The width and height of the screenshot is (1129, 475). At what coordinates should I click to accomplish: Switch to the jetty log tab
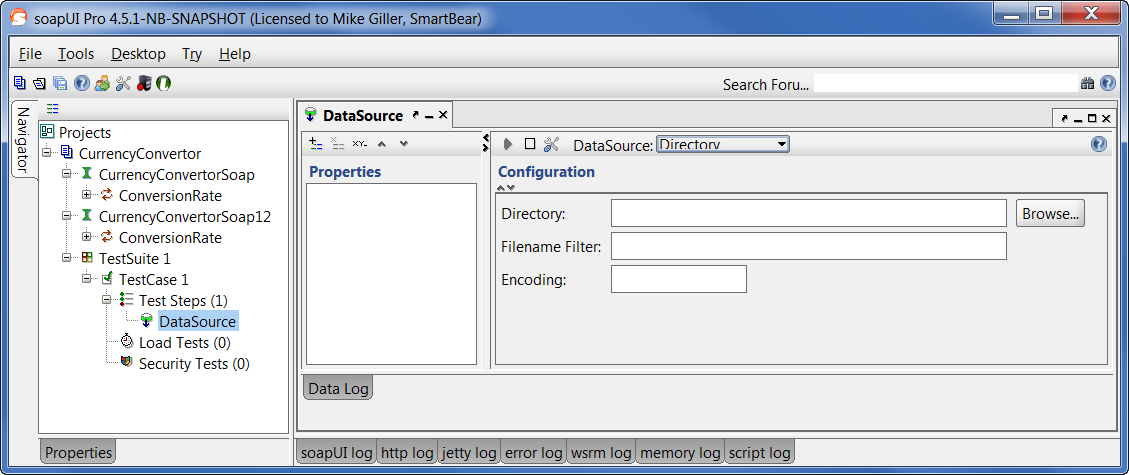click(x=469, y=453)
